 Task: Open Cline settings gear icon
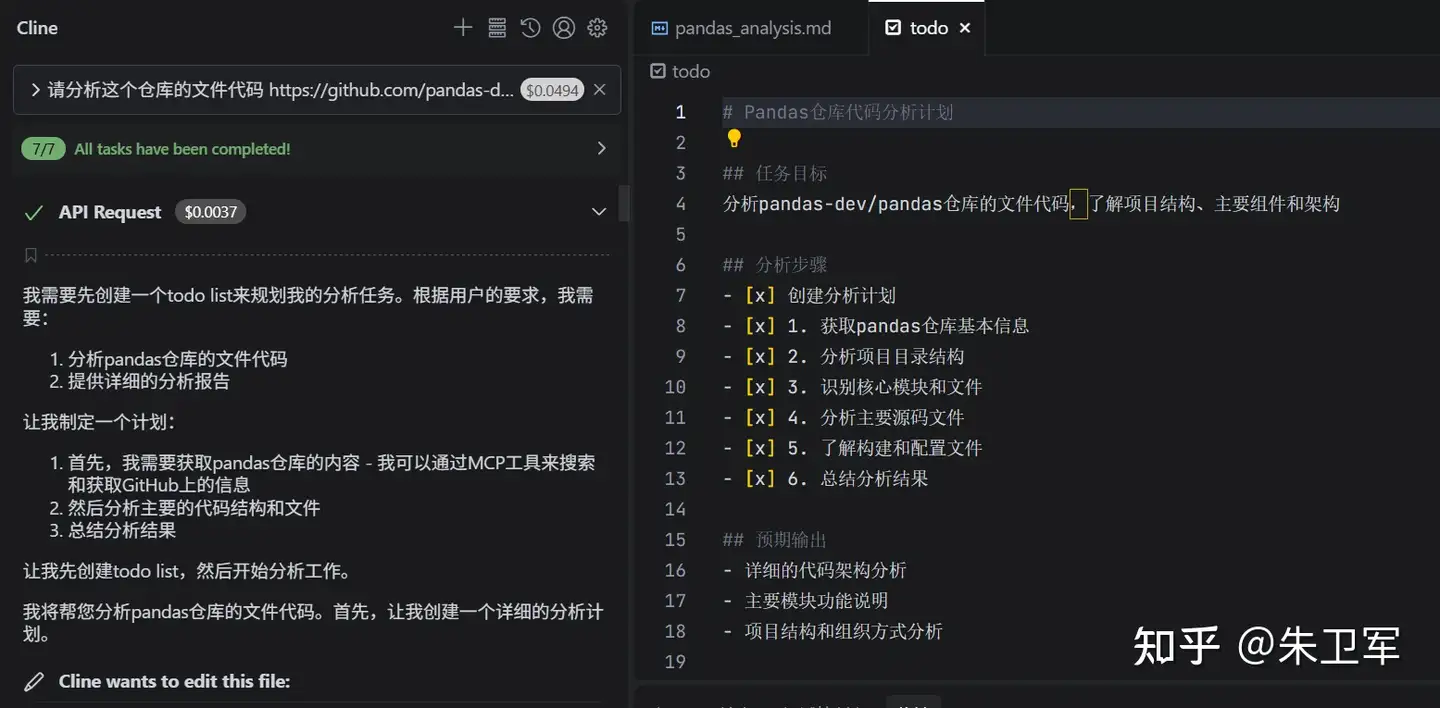(598, 28)
